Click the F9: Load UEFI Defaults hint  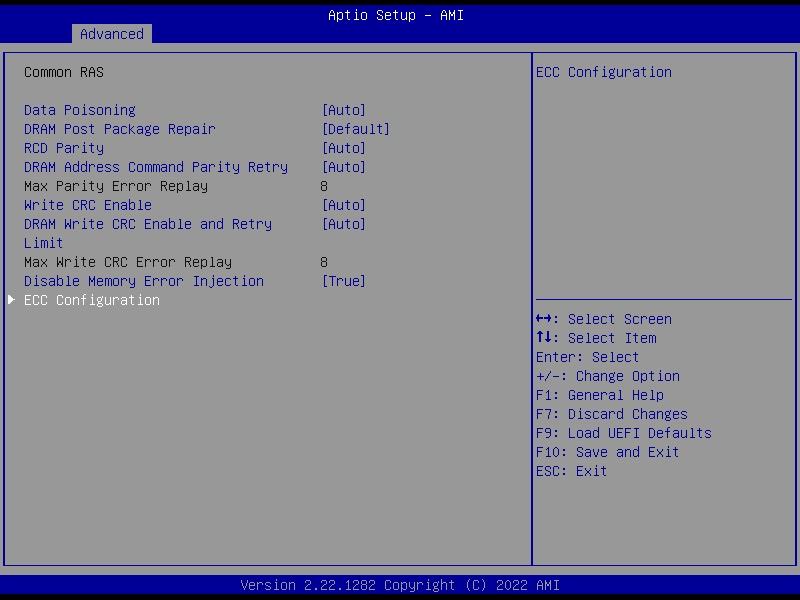(623, 433)
